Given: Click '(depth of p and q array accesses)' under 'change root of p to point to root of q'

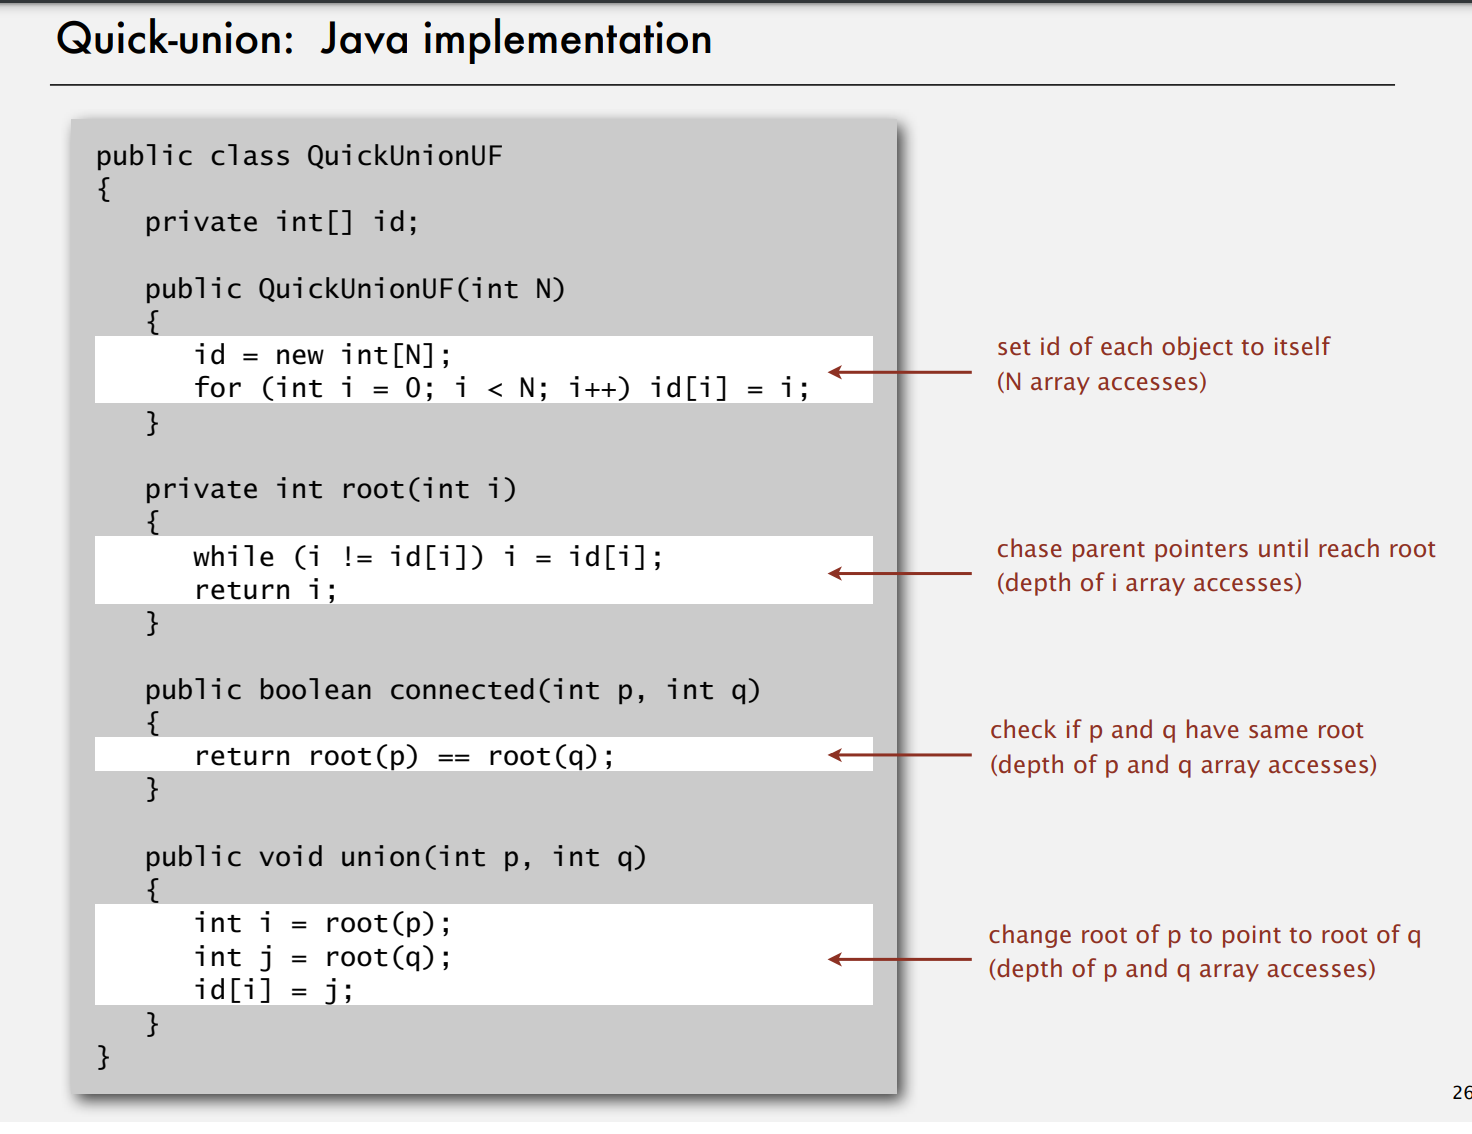Looking at the screenshot, I should (1182, 969).
